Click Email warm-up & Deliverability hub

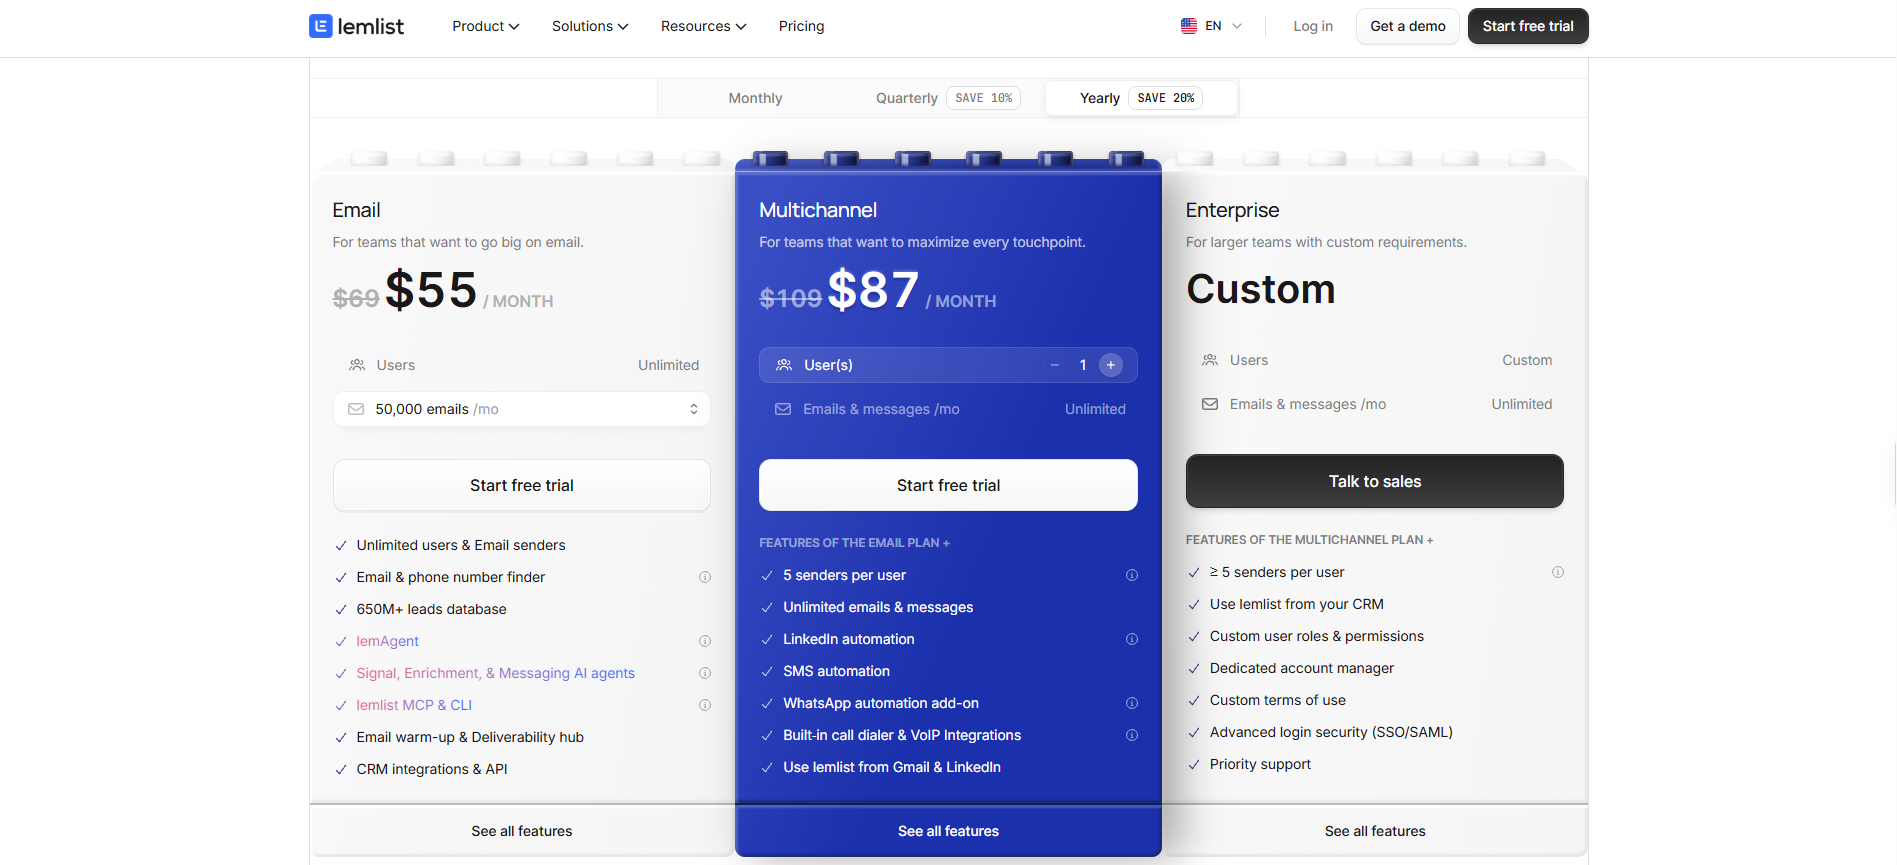point(470,737)
